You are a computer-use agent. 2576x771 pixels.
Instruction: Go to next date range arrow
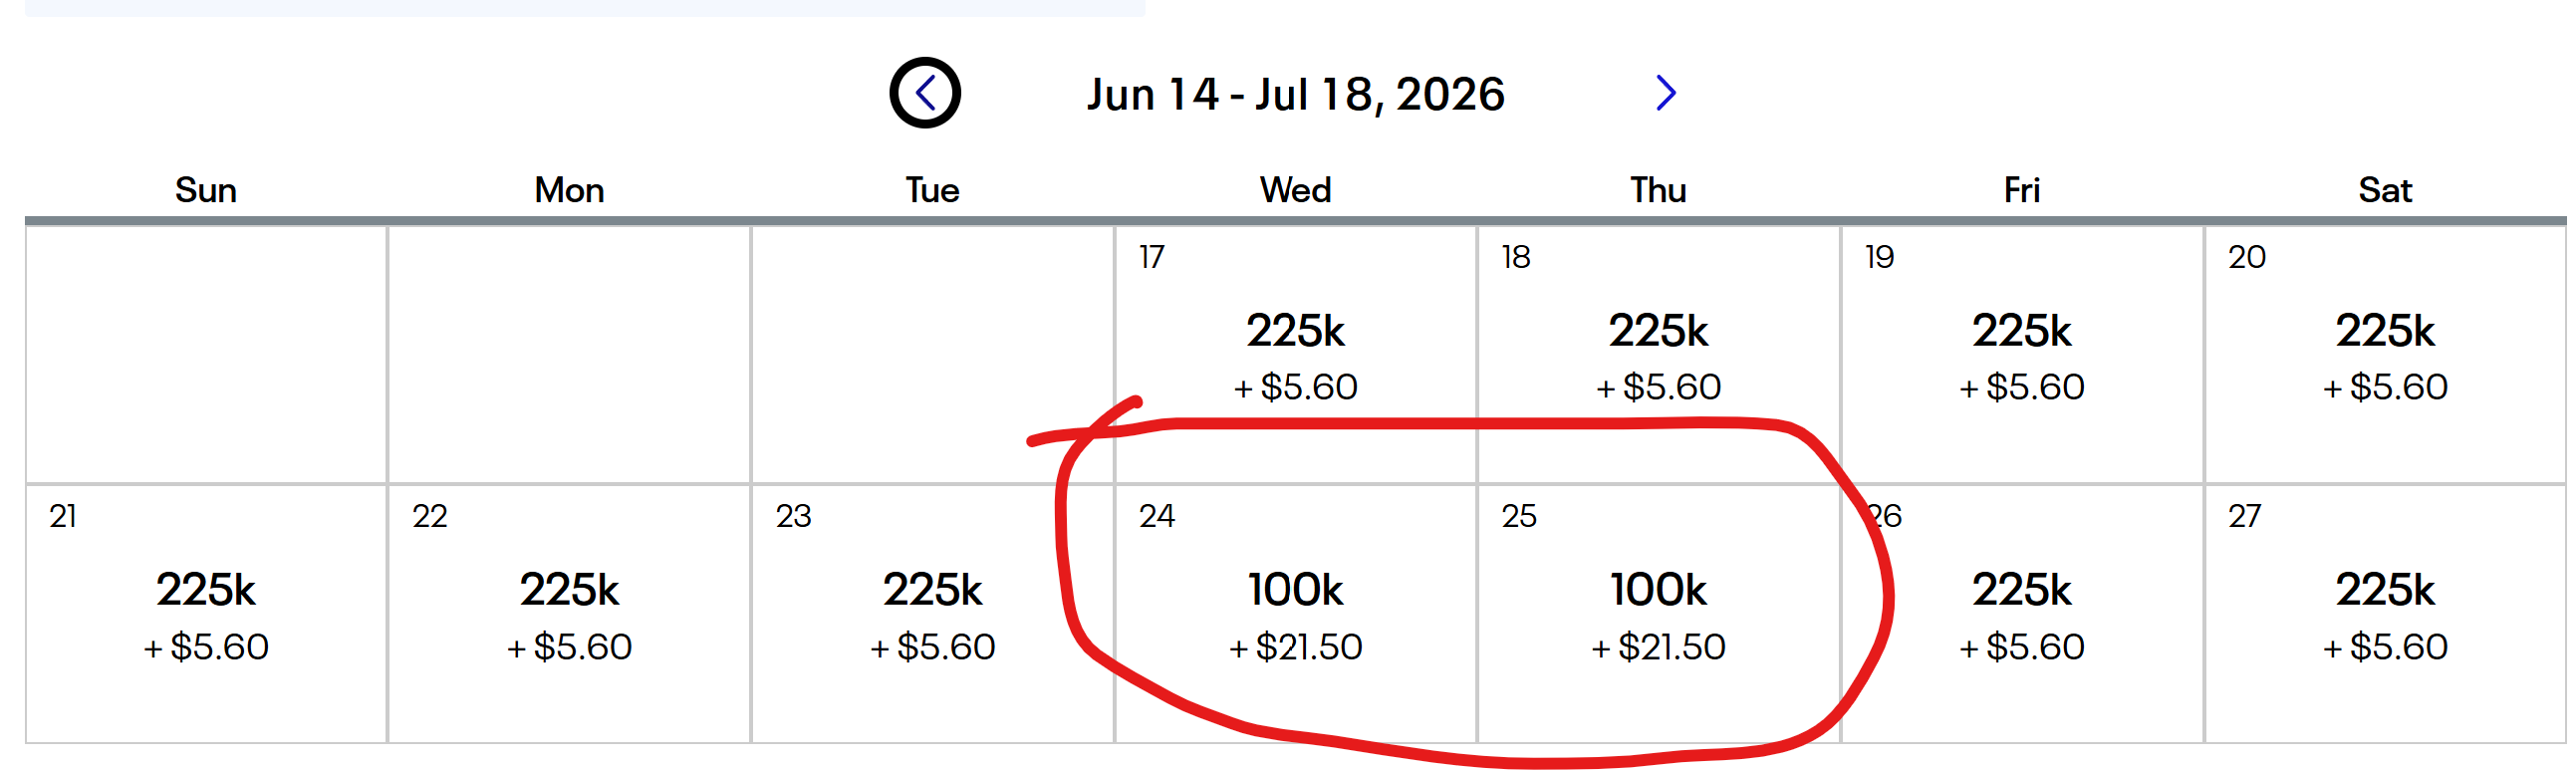1665,93
